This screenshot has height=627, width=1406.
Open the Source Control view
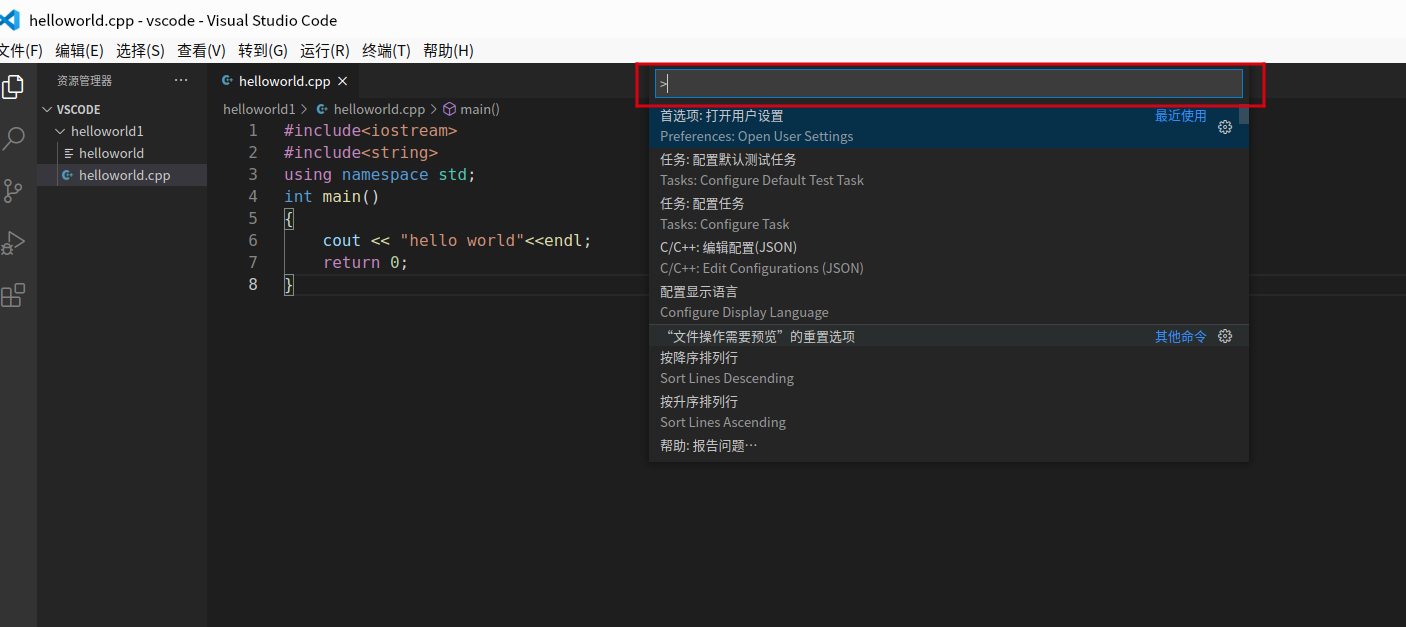[x=14, y=191]
